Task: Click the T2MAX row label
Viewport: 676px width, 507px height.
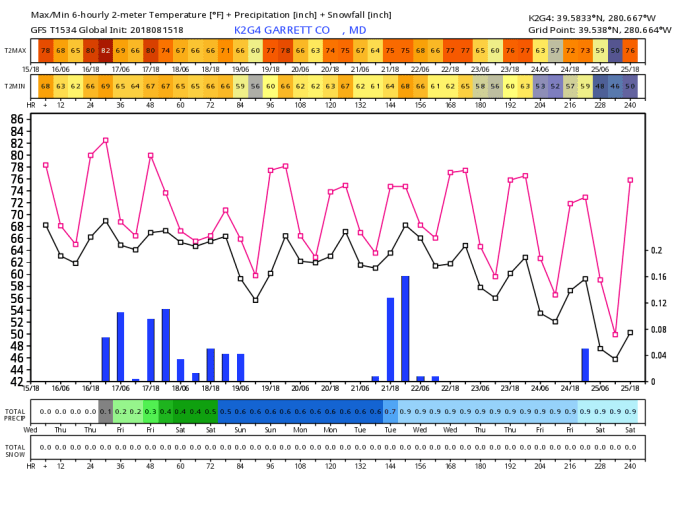Action: pos(16,50)
